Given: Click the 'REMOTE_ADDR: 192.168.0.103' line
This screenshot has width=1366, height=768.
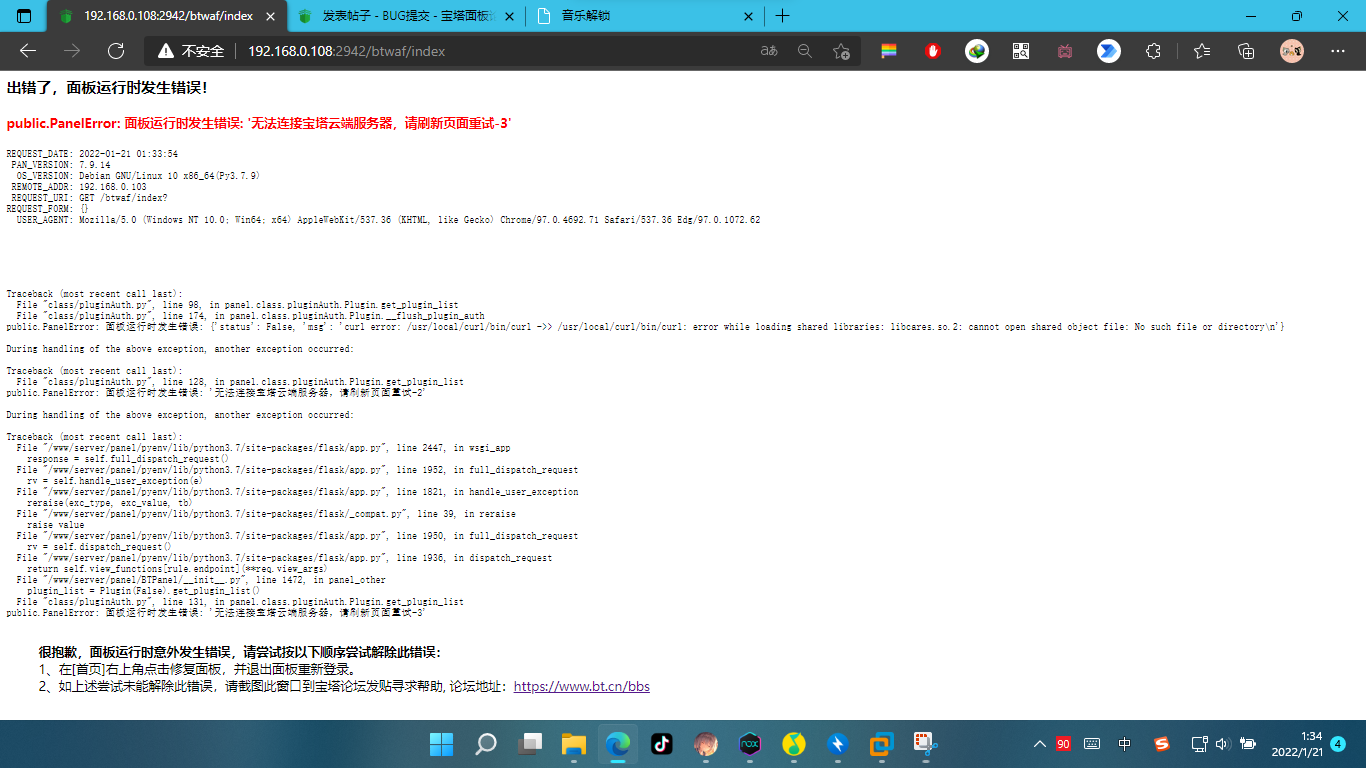Looking at the screenshot, I should pos(79,187).
